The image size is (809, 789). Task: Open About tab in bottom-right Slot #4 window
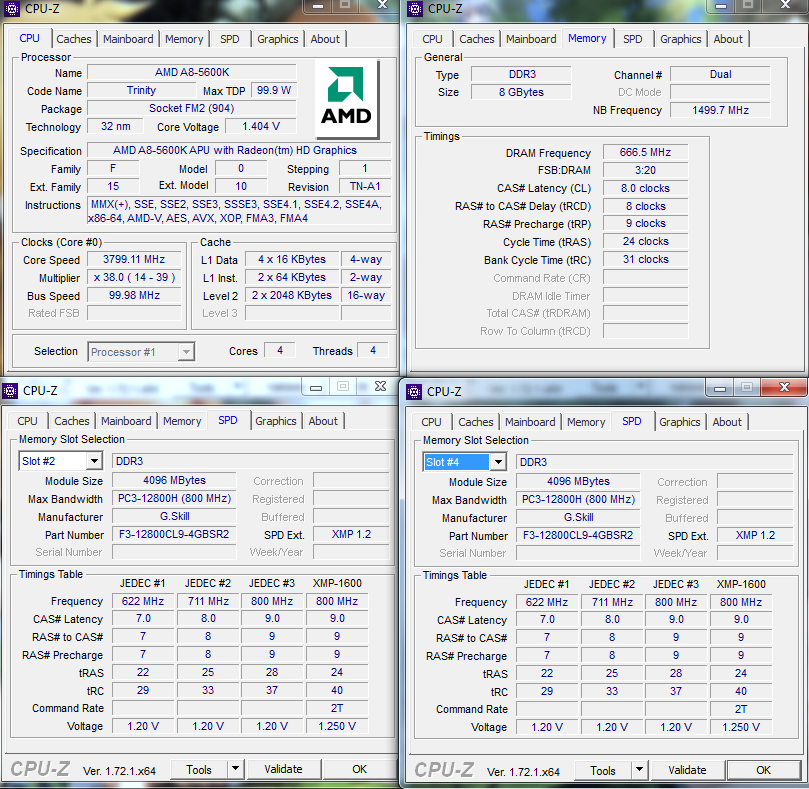[x=727, y=422]
